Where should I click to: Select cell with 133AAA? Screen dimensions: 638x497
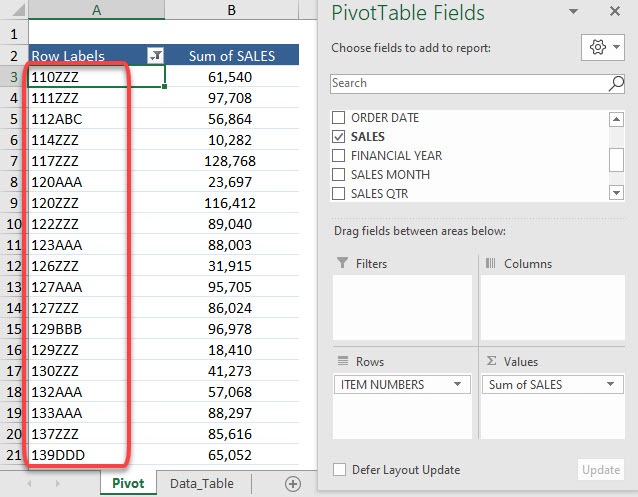click(x=96, y=413)
